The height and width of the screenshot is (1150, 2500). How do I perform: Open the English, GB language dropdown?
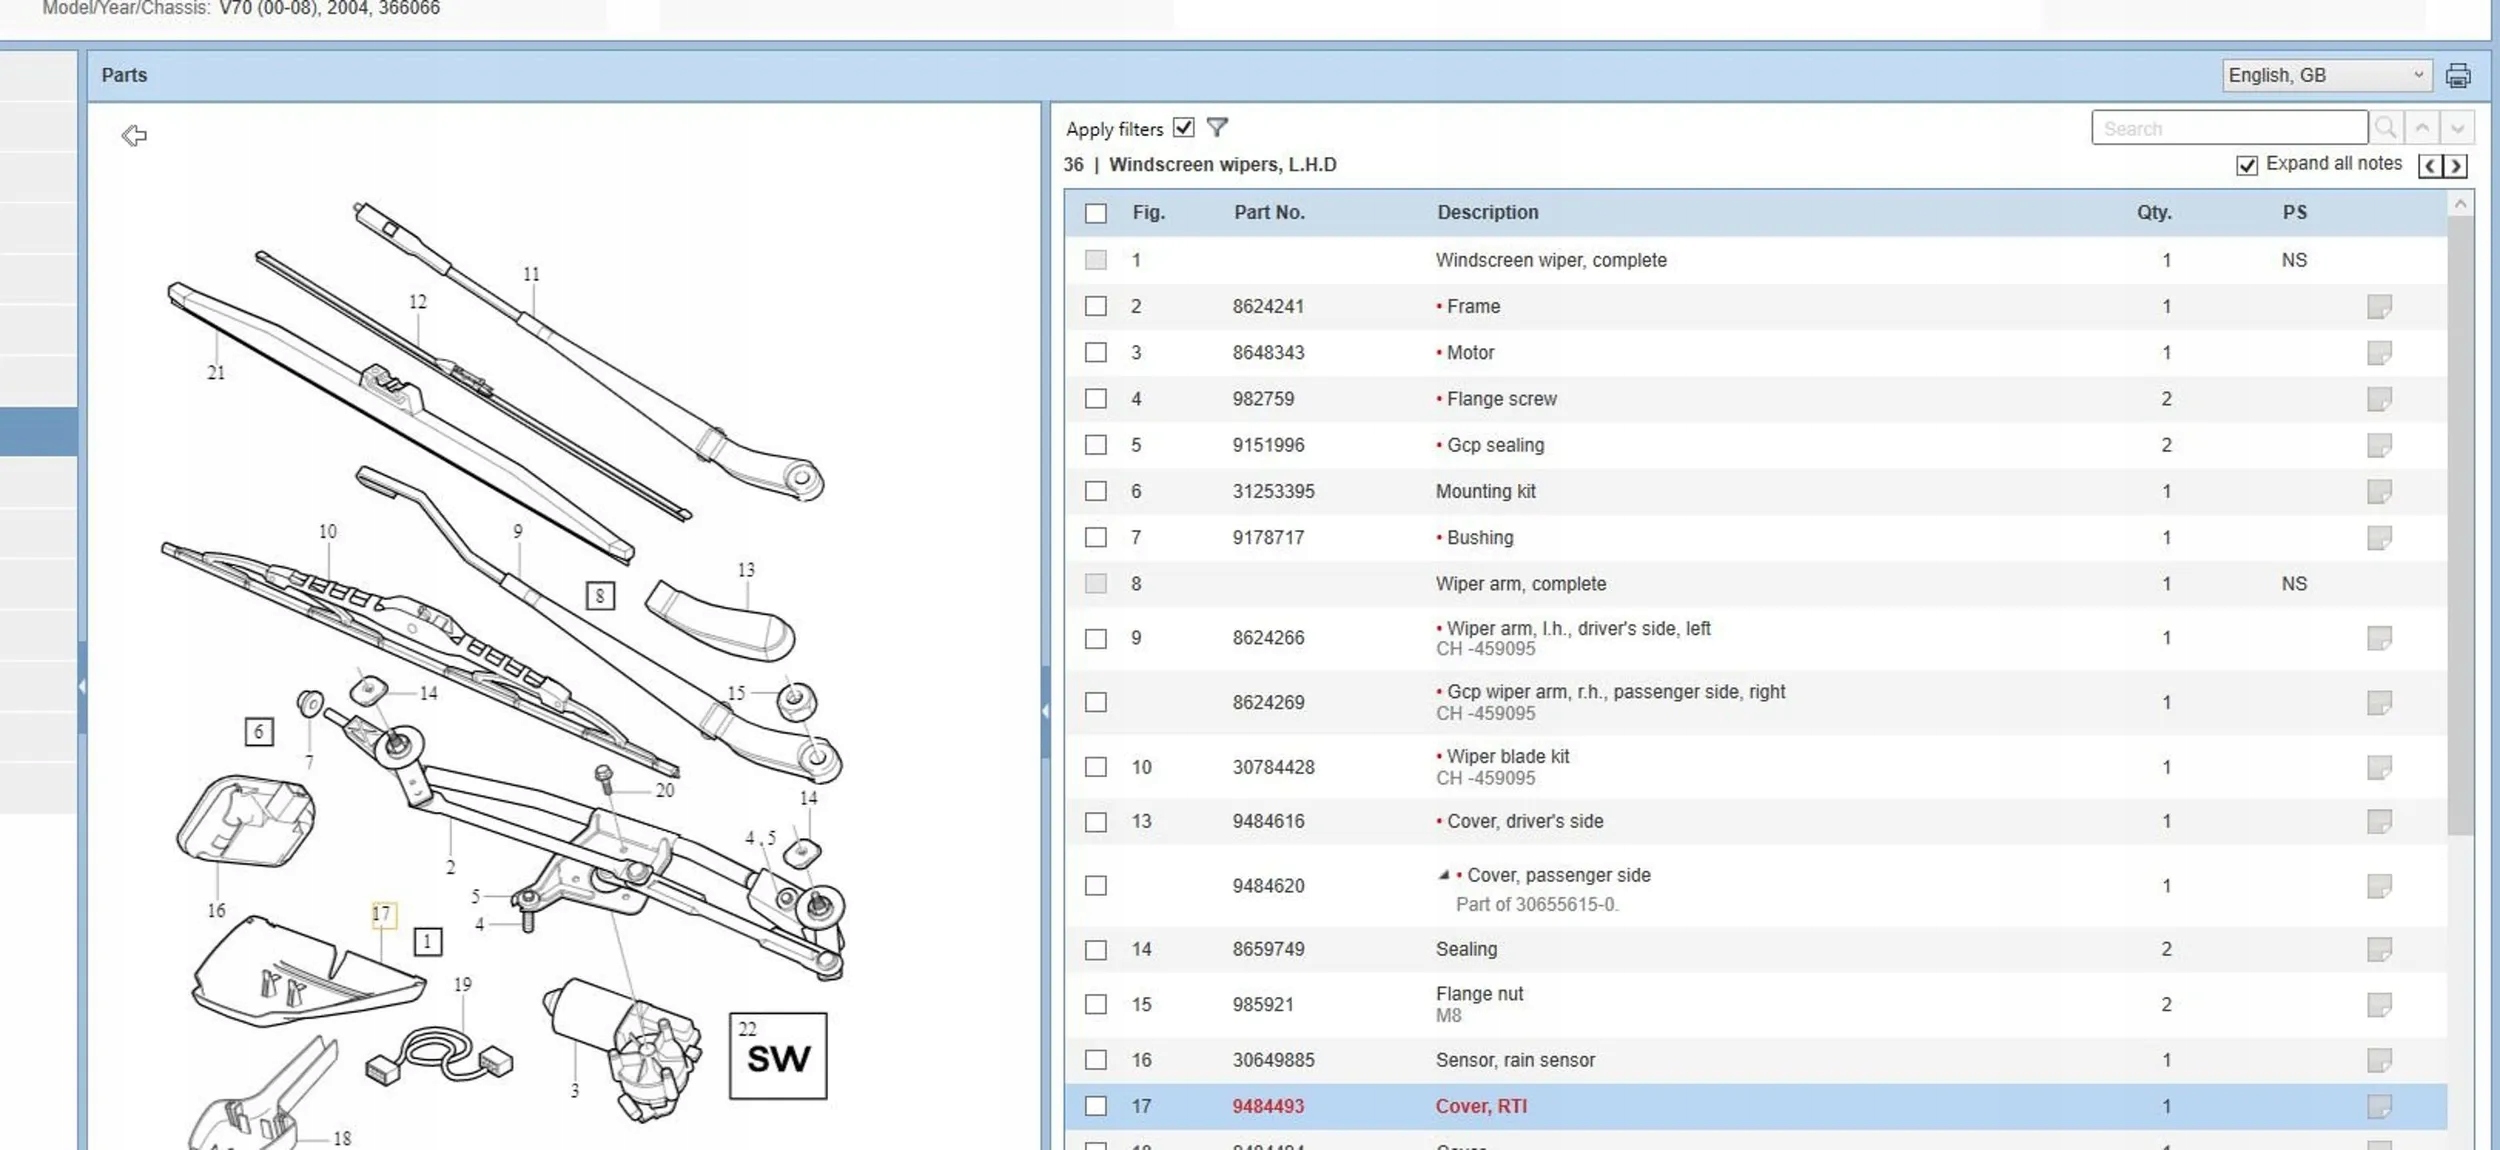2325,76
